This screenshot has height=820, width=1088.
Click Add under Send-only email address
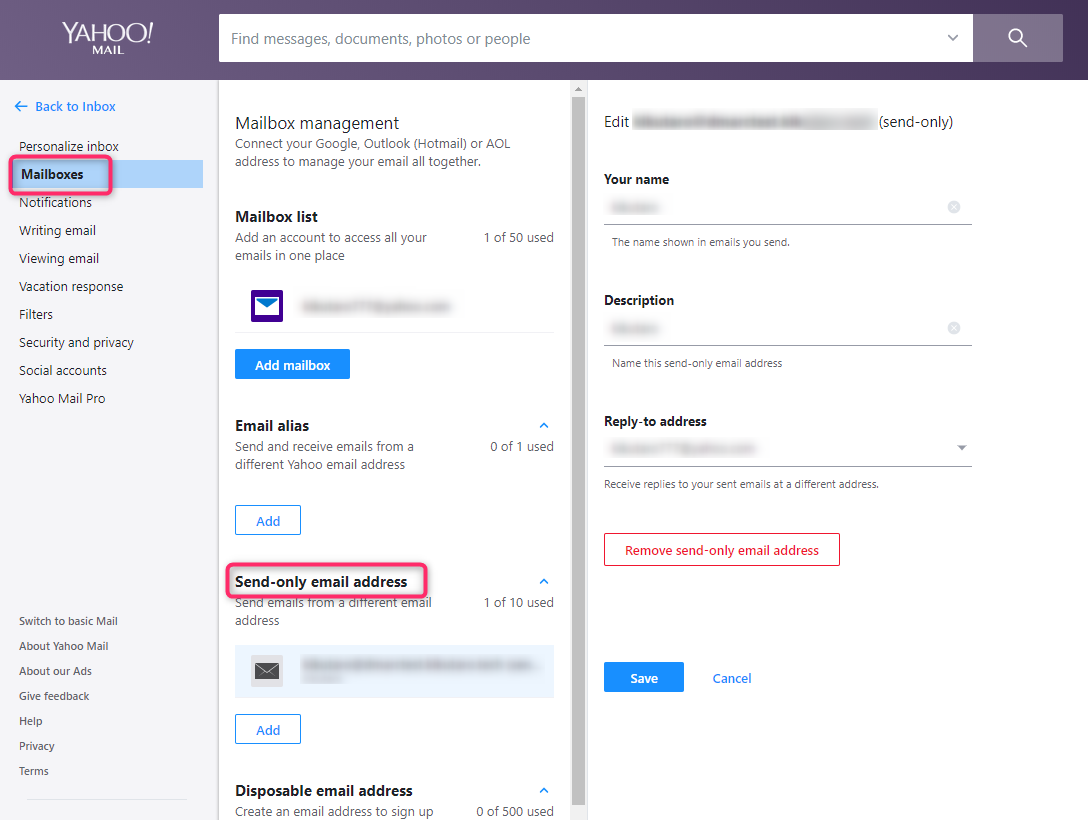click(268, 729)
